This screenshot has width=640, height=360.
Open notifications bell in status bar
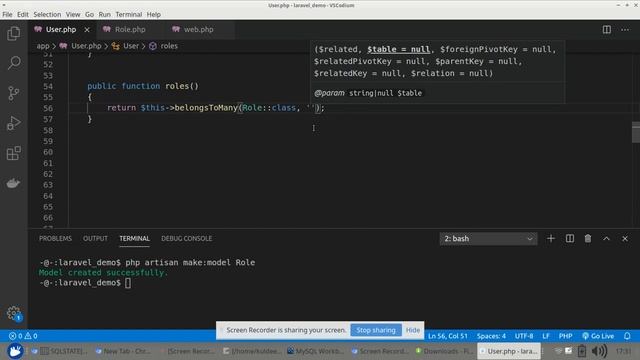point(627,336)
